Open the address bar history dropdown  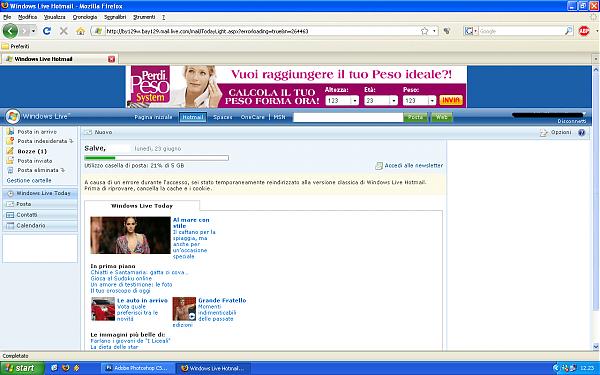(x=434, y=31)
